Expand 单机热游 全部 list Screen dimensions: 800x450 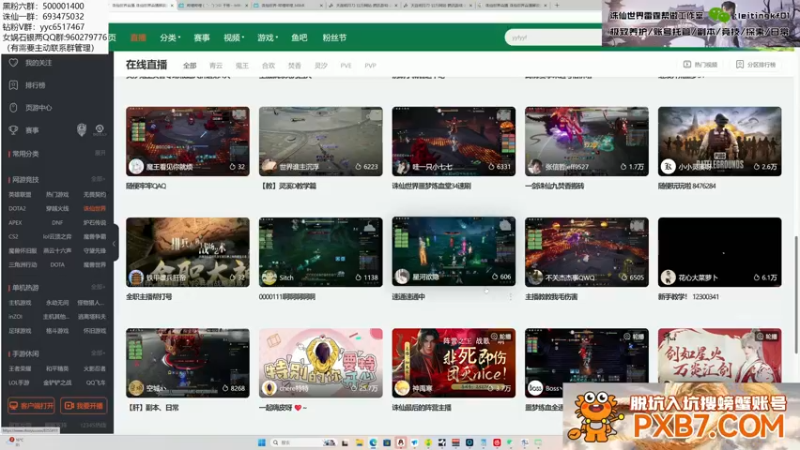coord(97,287)
